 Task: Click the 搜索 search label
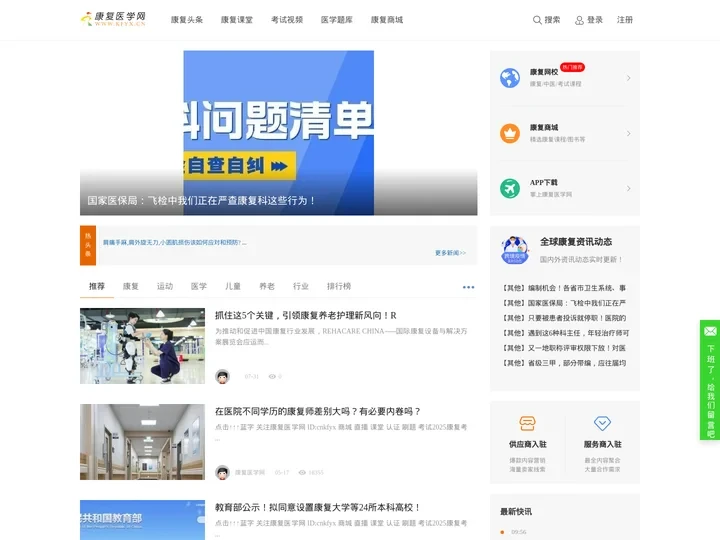click(552, 20)
